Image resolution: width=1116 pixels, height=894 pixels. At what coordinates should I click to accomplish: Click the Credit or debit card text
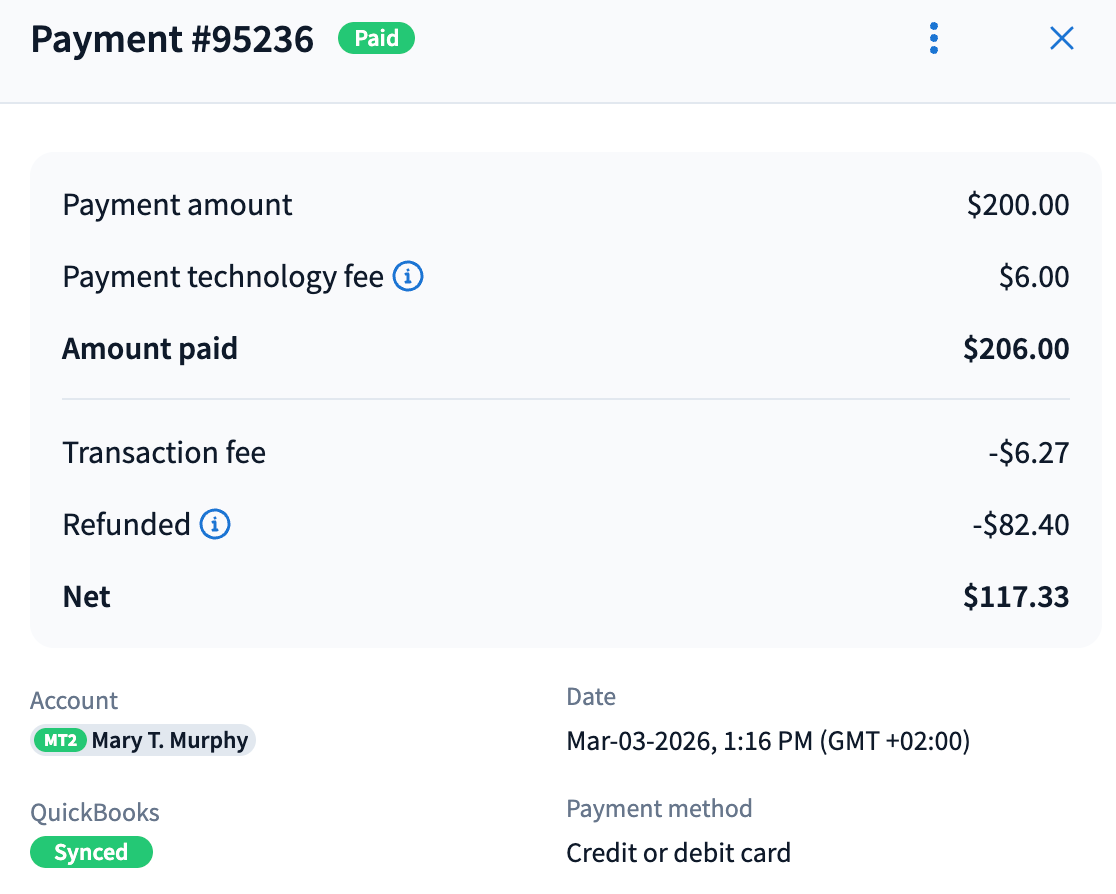678,853
